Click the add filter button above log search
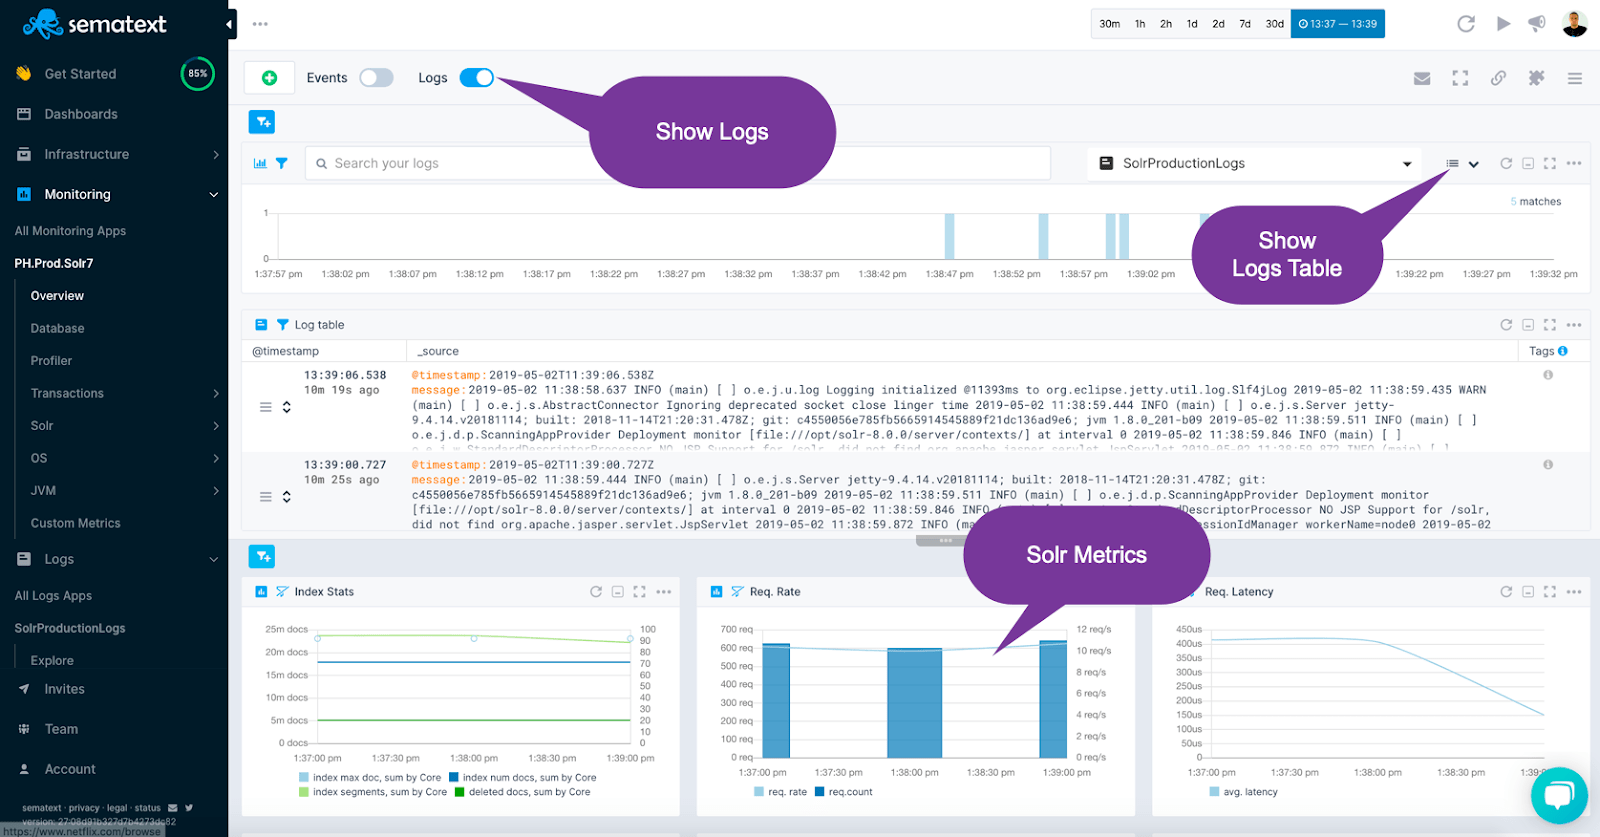 (x=262, y=122)
